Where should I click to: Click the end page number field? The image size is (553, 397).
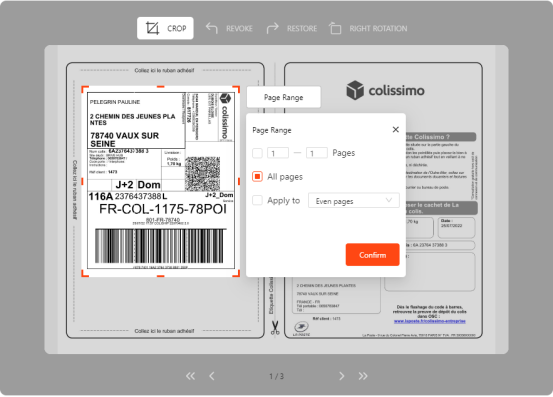click(x=317, y=153)
